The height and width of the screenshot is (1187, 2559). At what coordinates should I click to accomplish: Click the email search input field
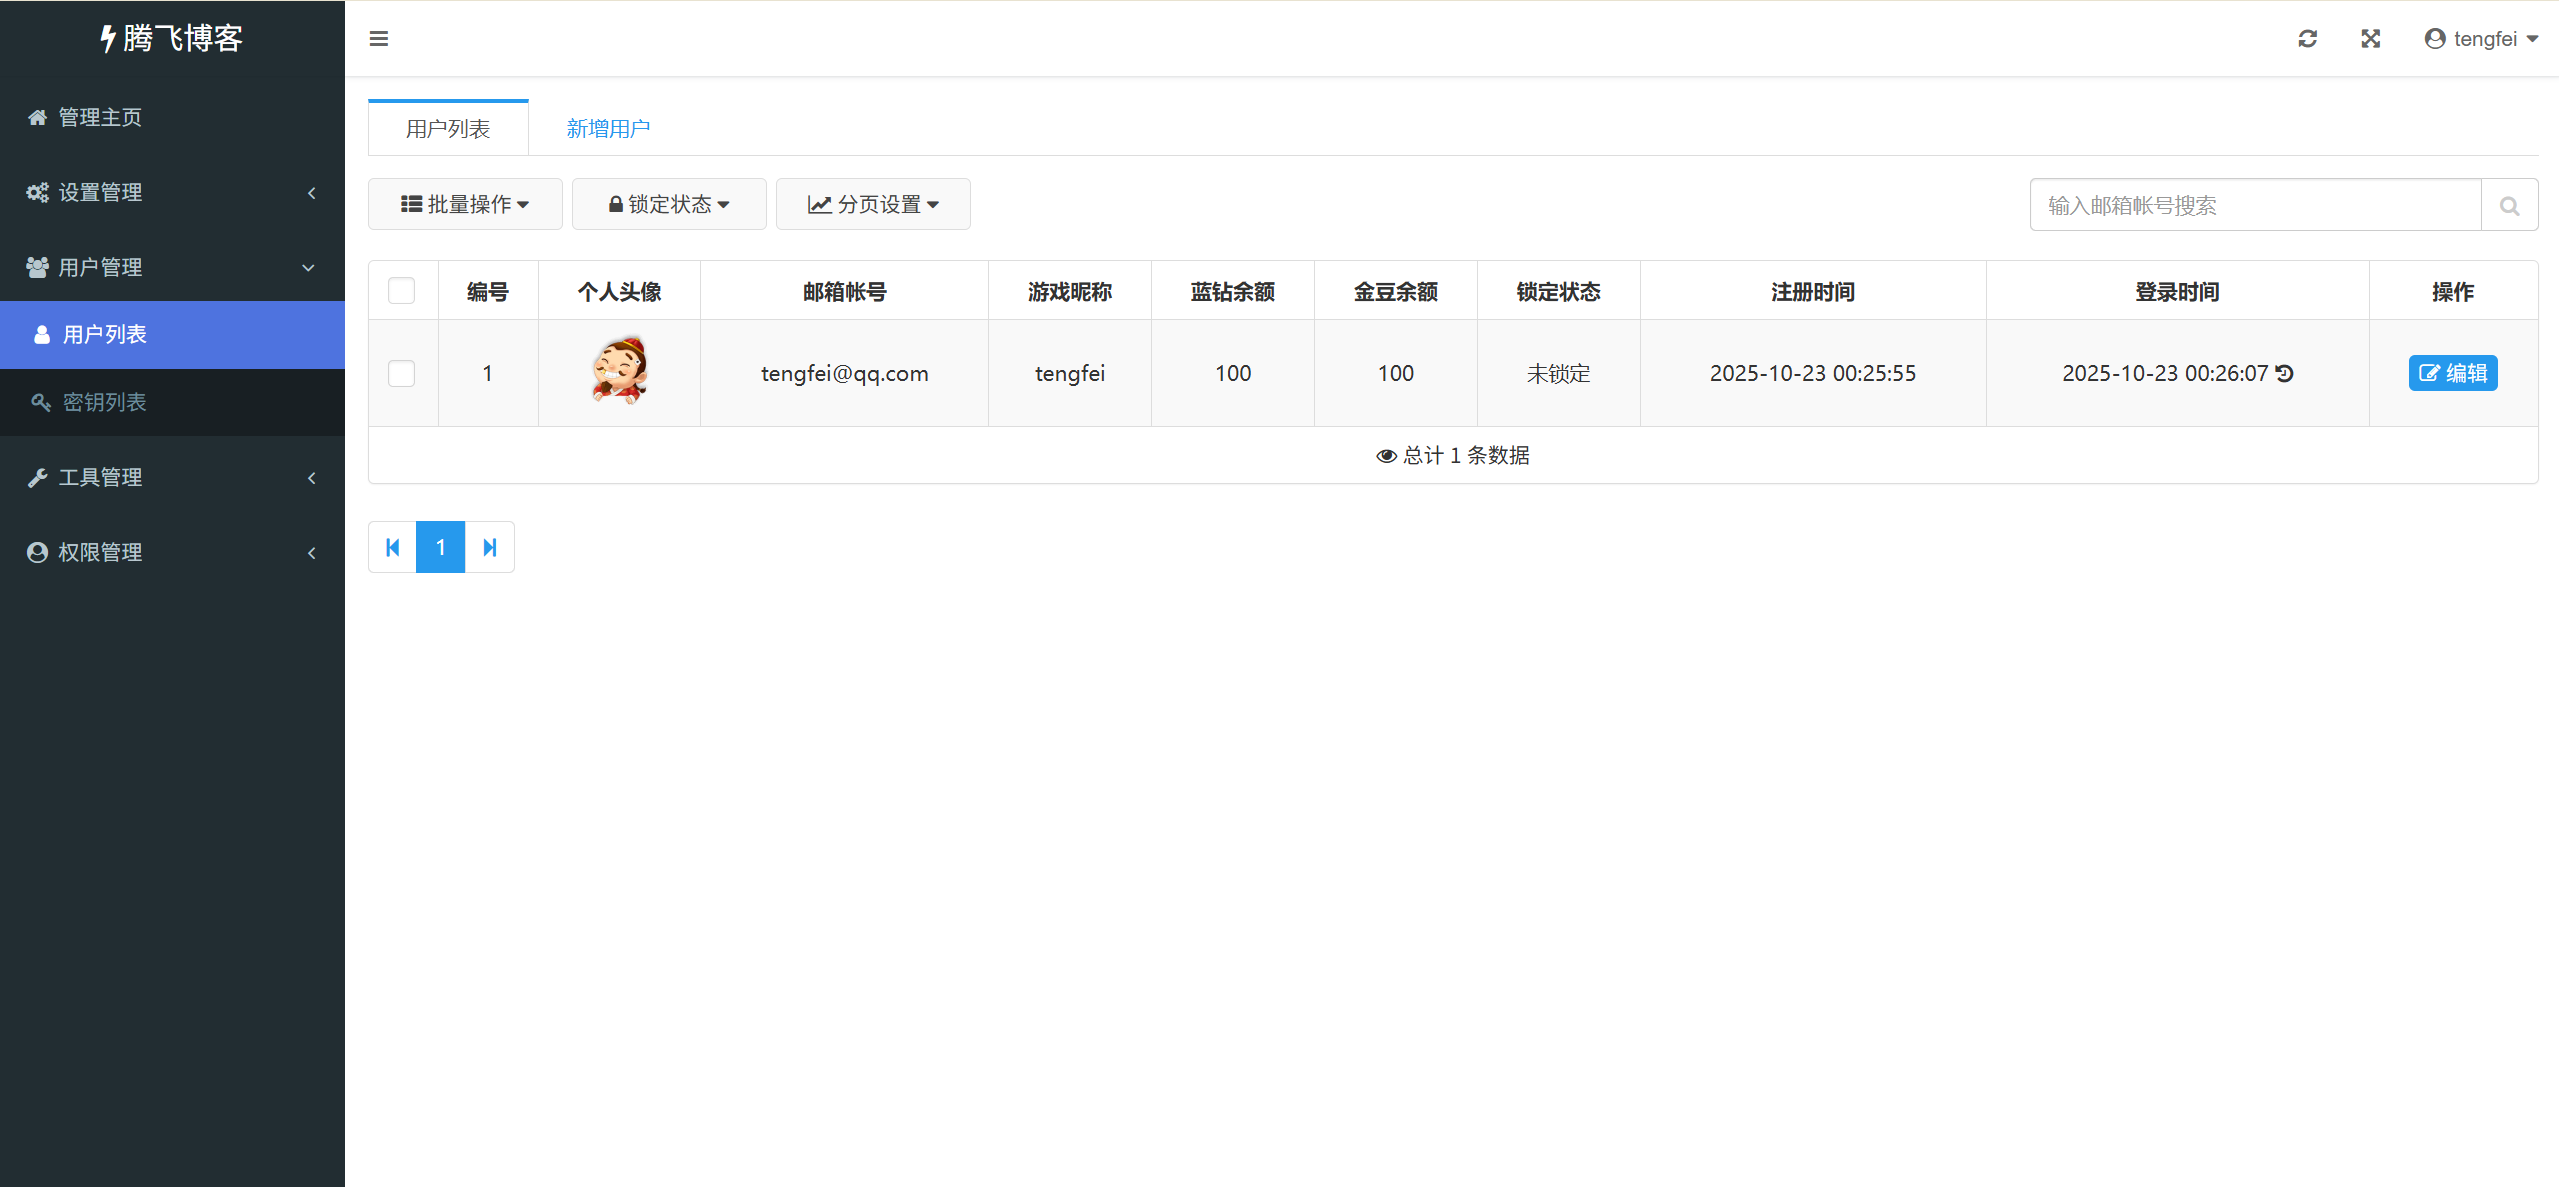pos(2250,204)
